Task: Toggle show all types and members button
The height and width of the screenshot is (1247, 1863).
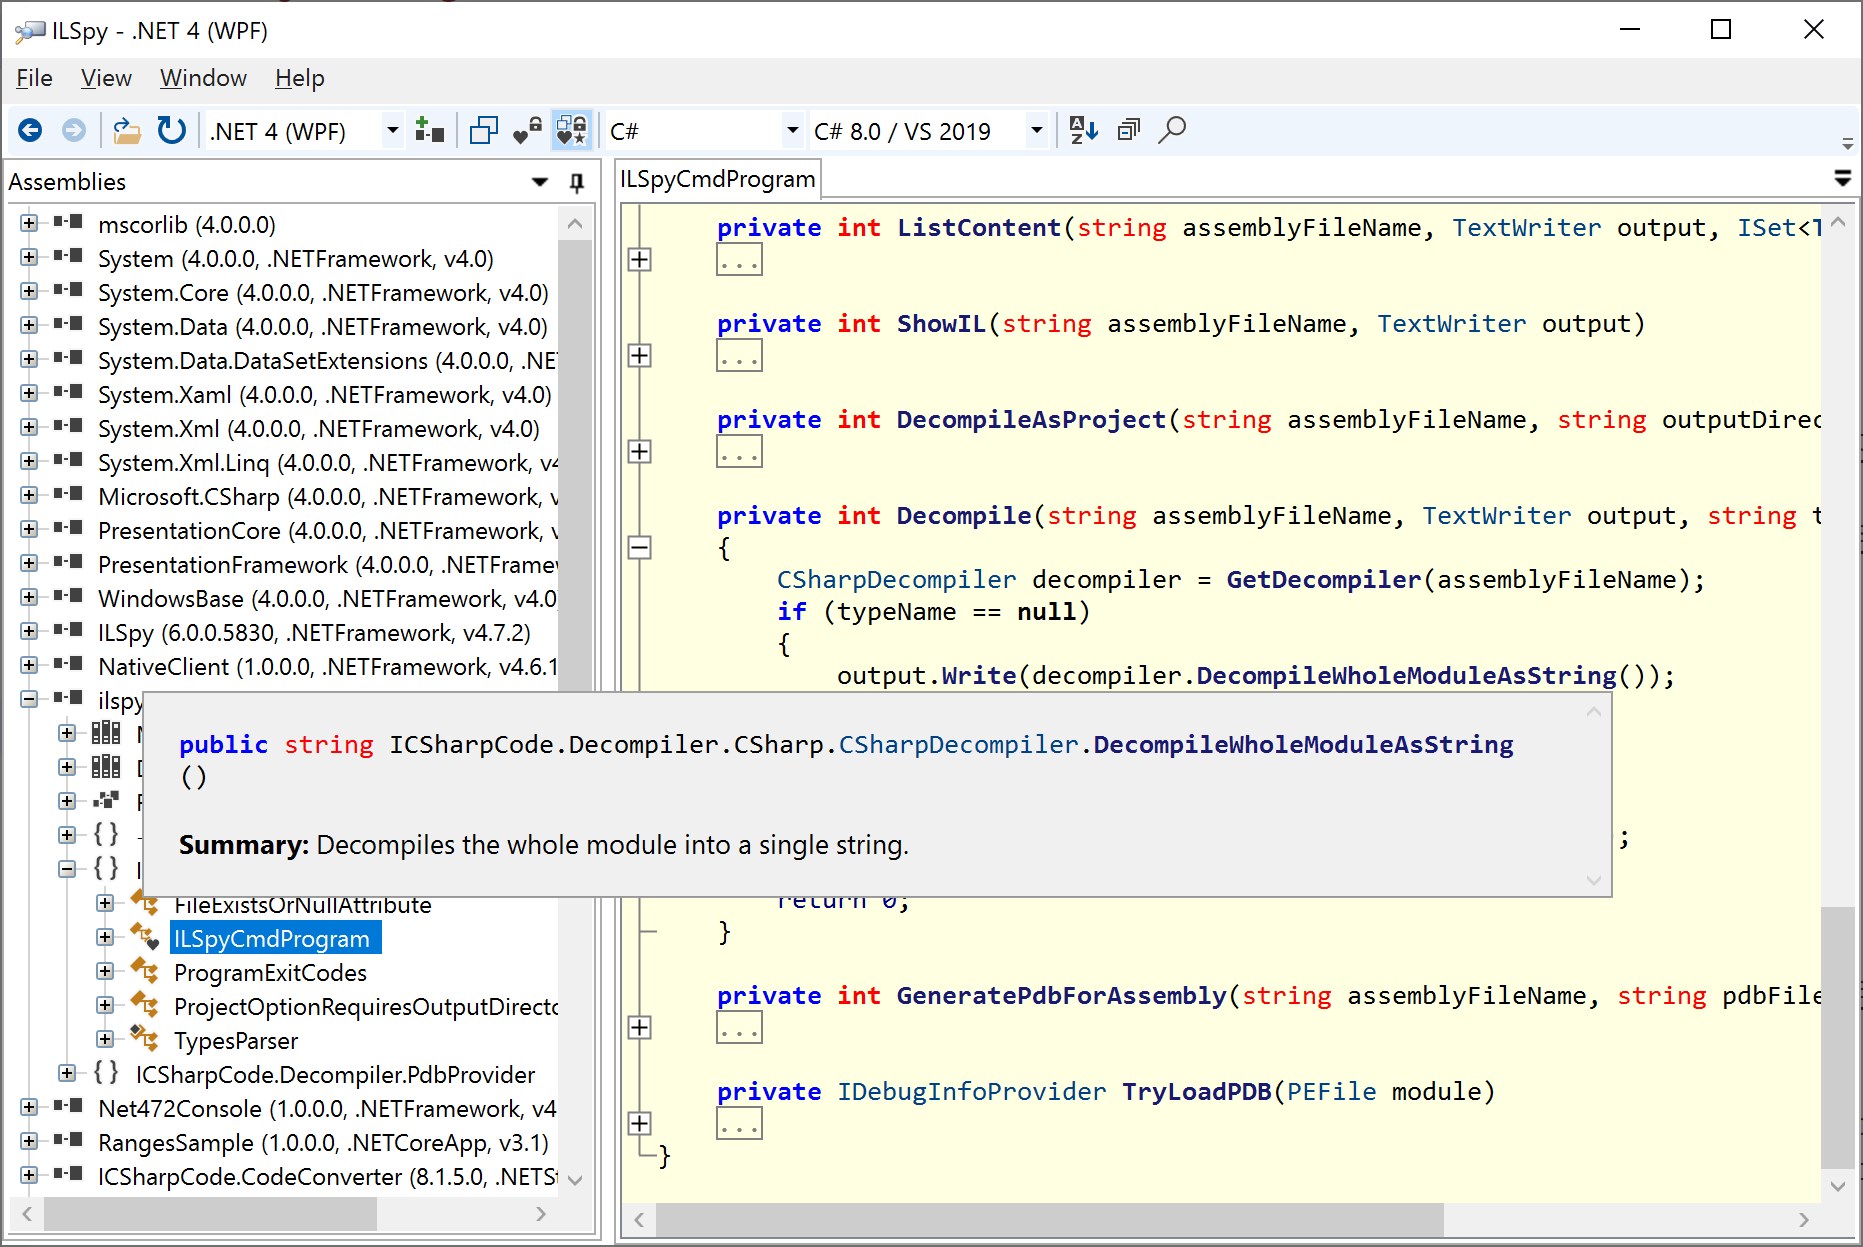Action: pos(572,131)
